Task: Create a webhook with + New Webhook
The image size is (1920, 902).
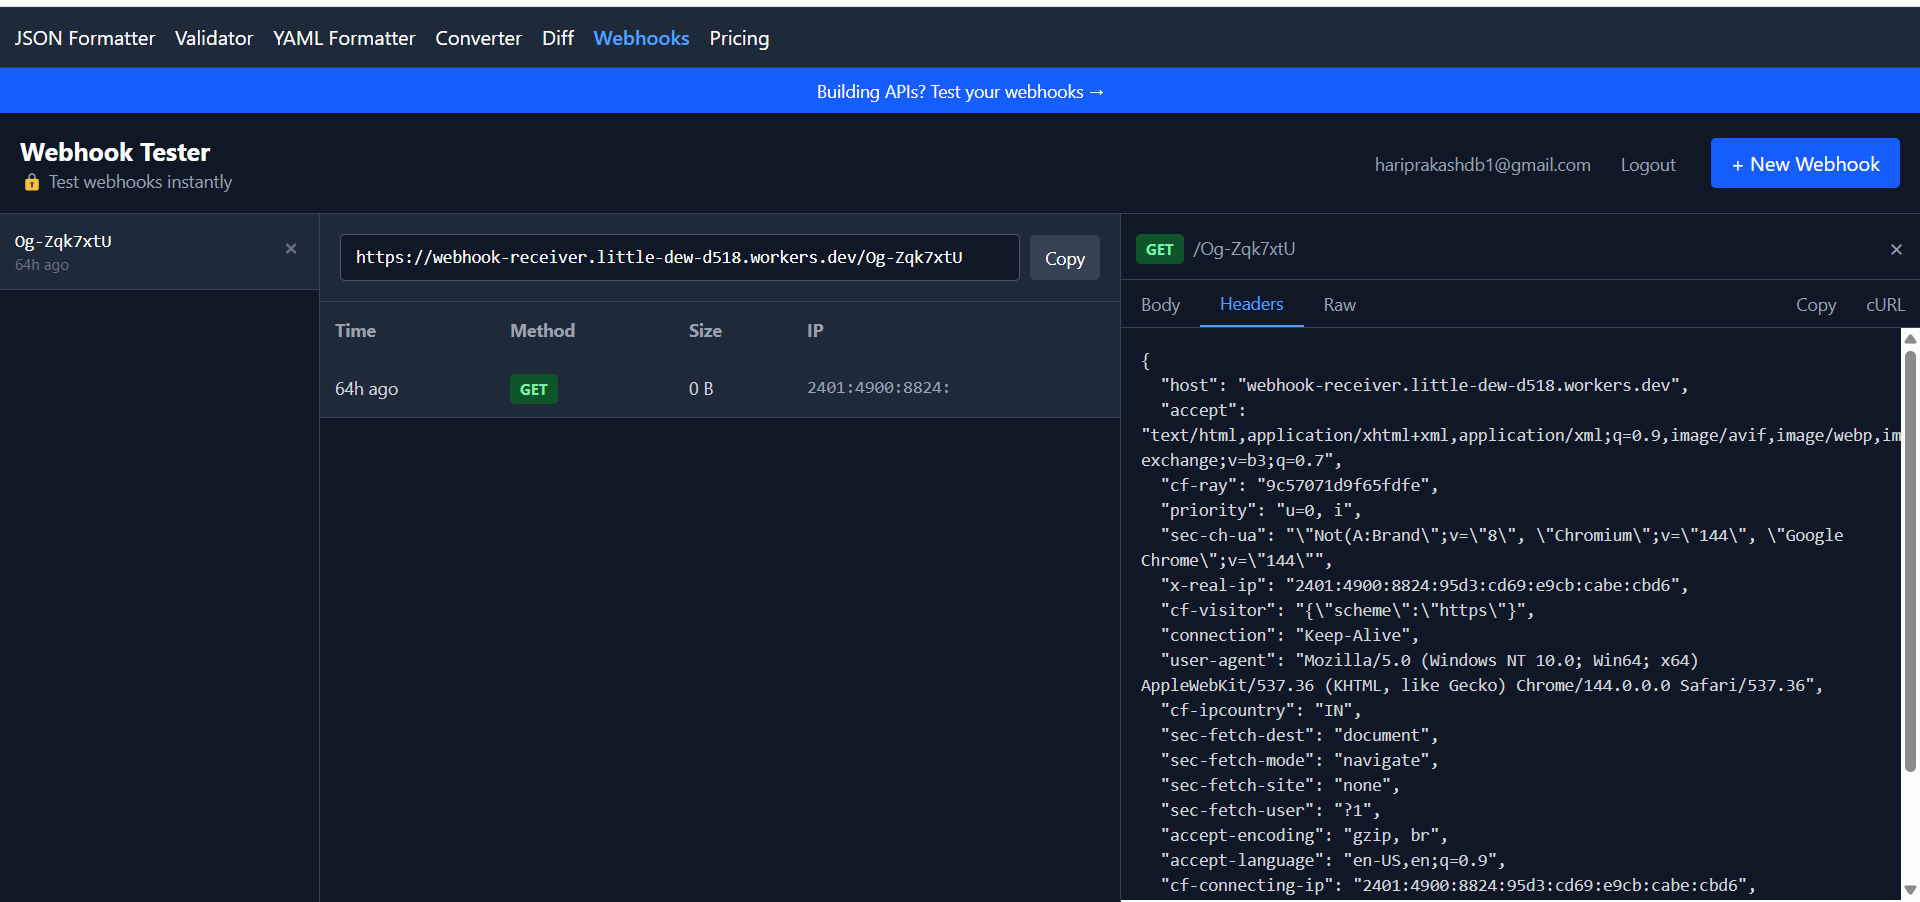Action: point(1804,163)
